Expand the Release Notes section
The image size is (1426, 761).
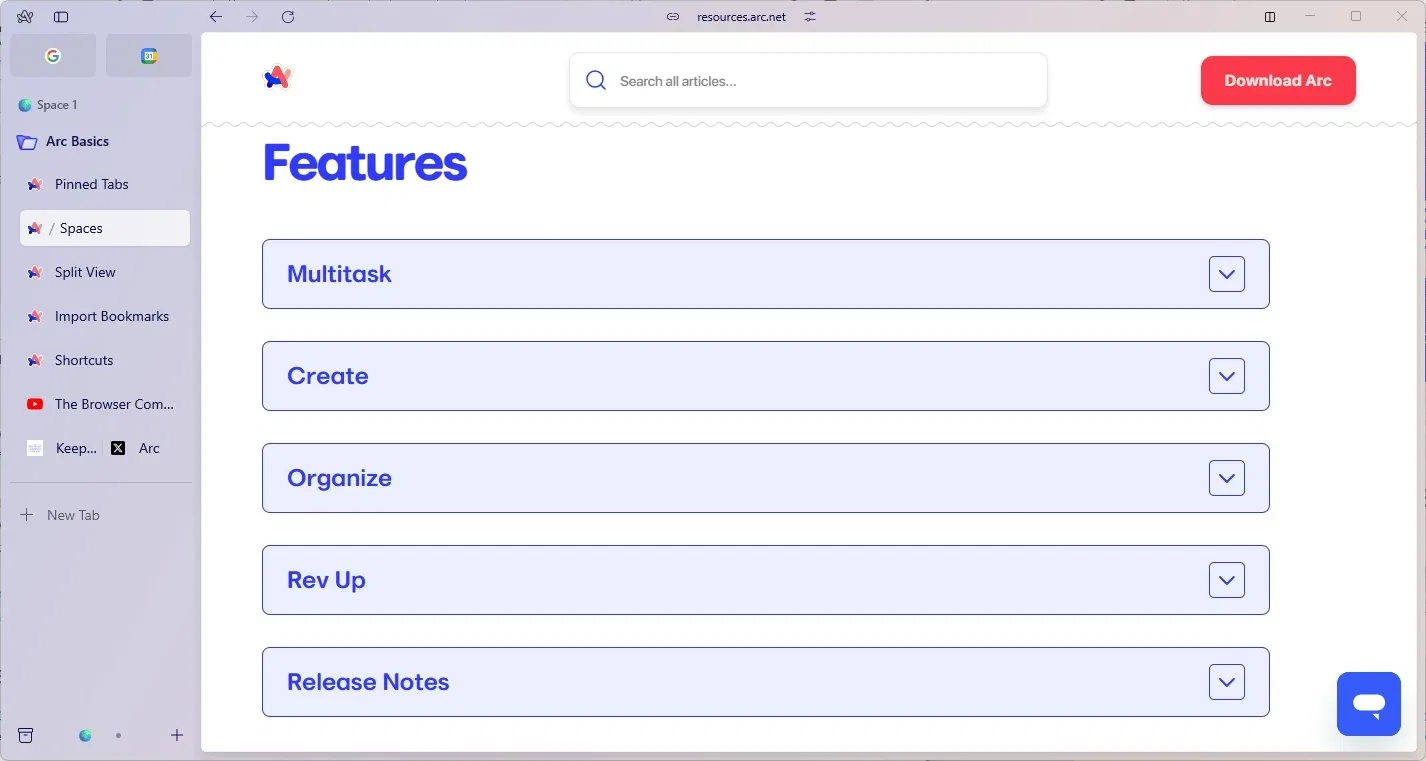pos(1226,682)
